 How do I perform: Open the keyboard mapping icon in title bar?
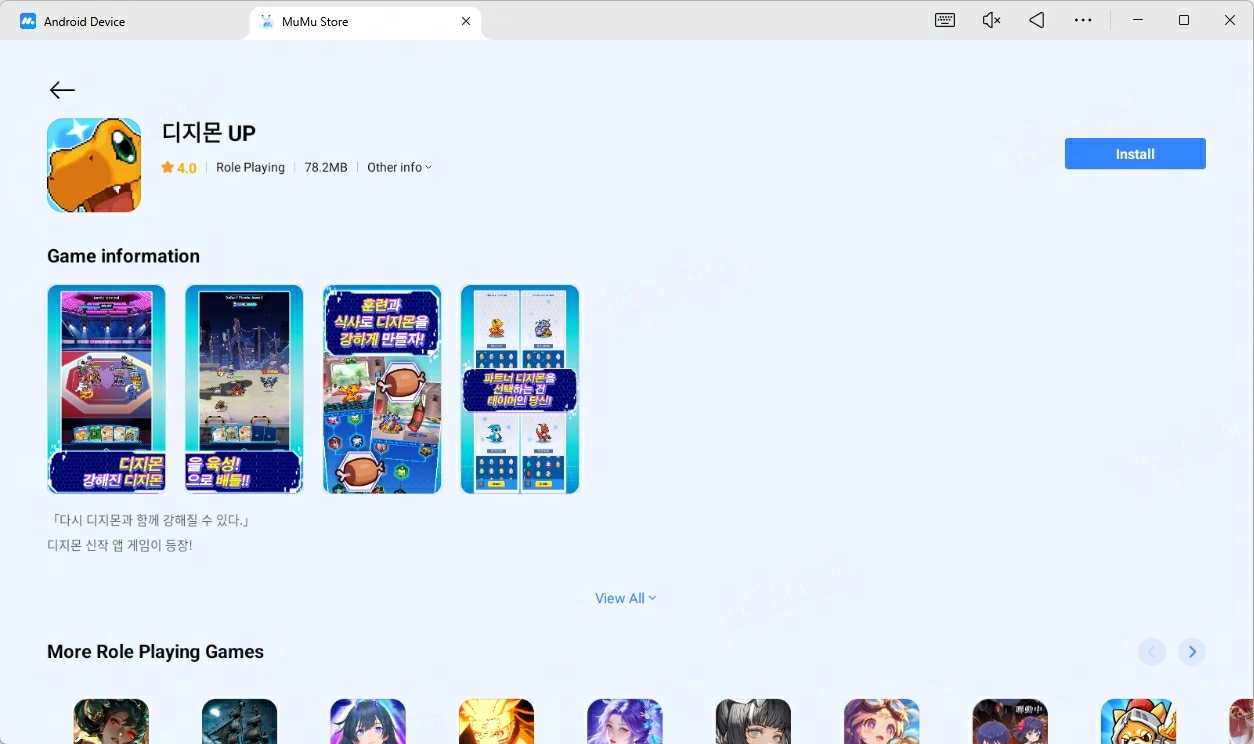(x=945, y=20)
